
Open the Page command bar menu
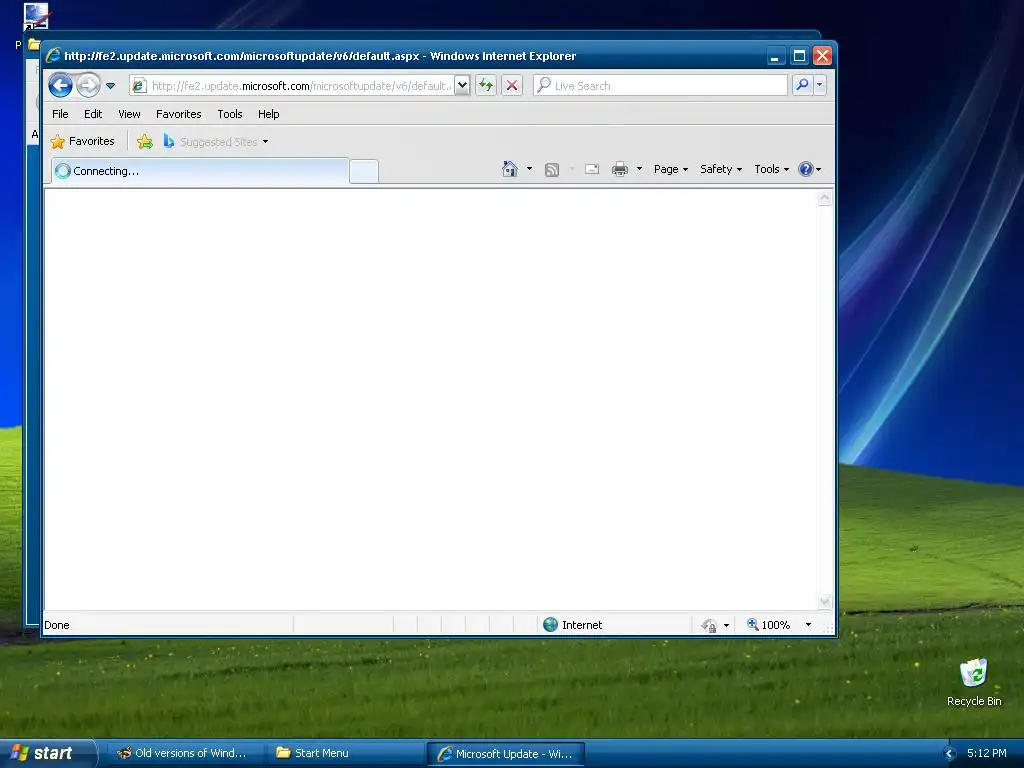[x=671, y=169]
